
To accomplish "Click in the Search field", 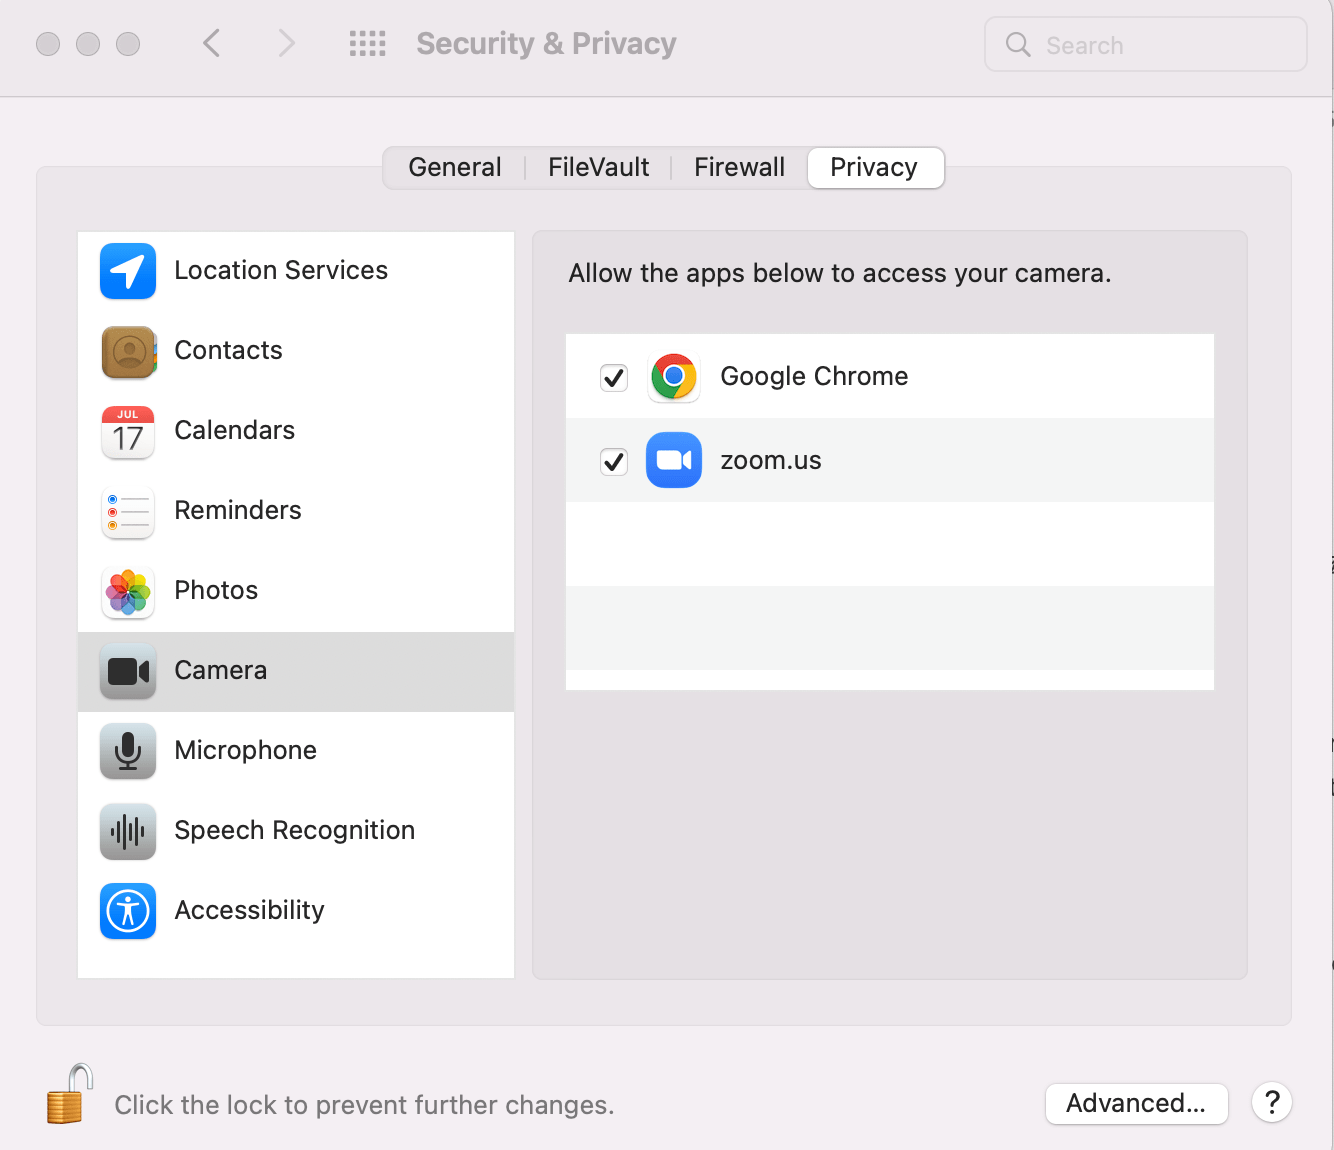I will (x=1146, y=44).
